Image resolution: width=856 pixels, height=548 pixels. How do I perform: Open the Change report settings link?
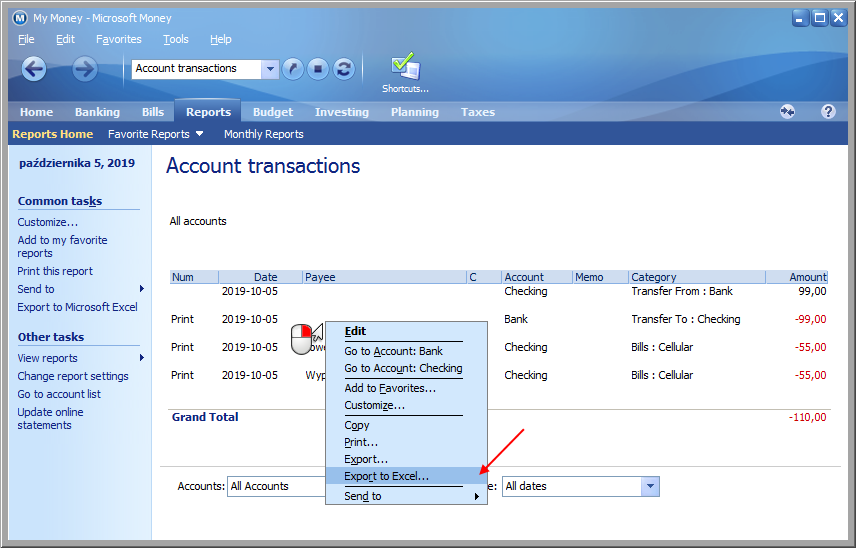pyautogui.click(x=73, y=376)
